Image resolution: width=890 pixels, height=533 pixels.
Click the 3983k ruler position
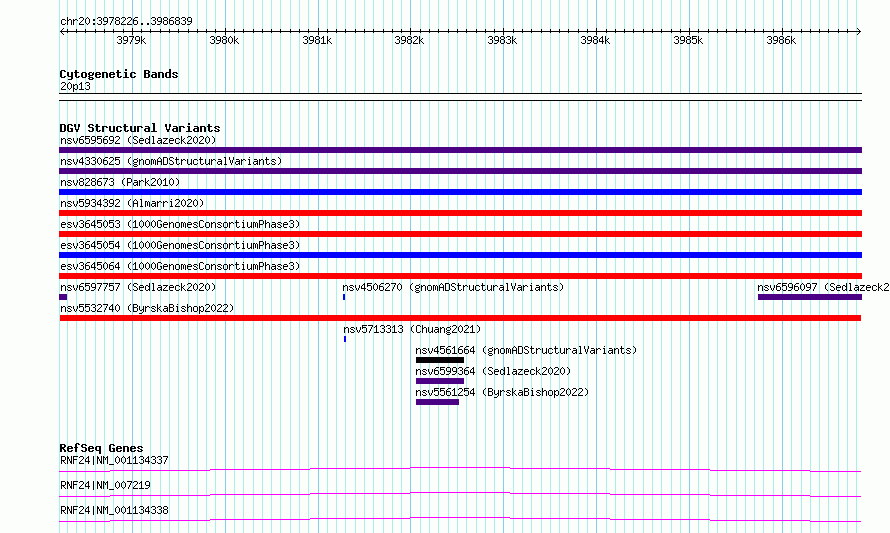[502, 40]
